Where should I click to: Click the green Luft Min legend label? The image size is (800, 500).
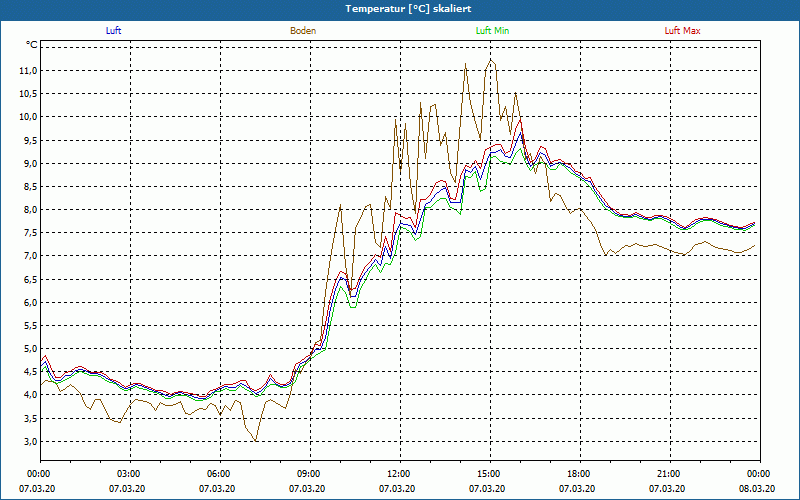pos(492,31)
